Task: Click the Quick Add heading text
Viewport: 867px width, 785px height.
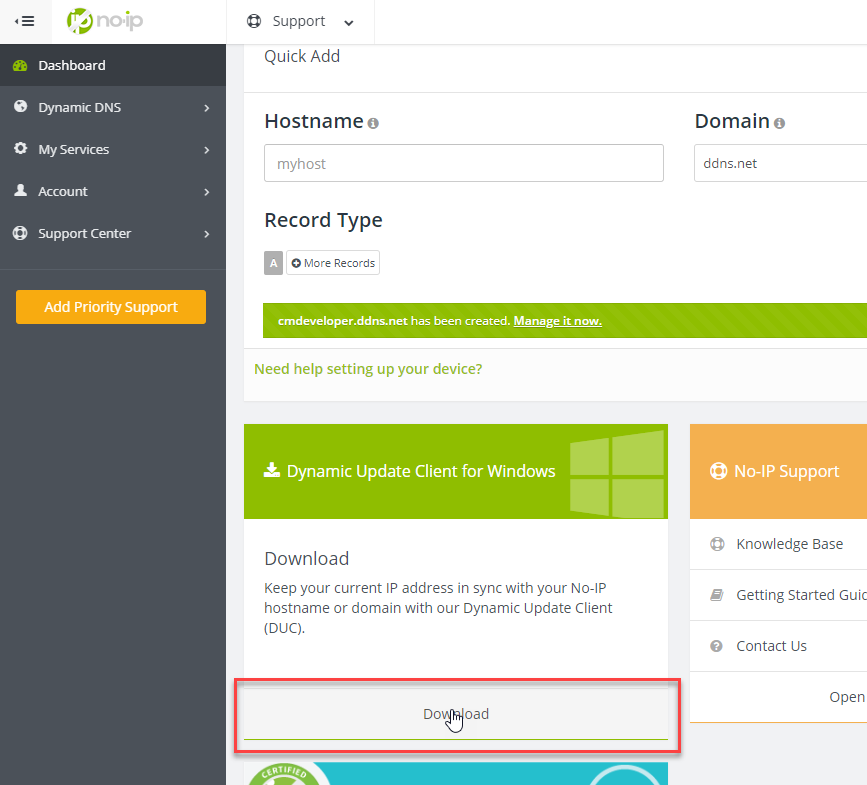Action: point(302,56)
